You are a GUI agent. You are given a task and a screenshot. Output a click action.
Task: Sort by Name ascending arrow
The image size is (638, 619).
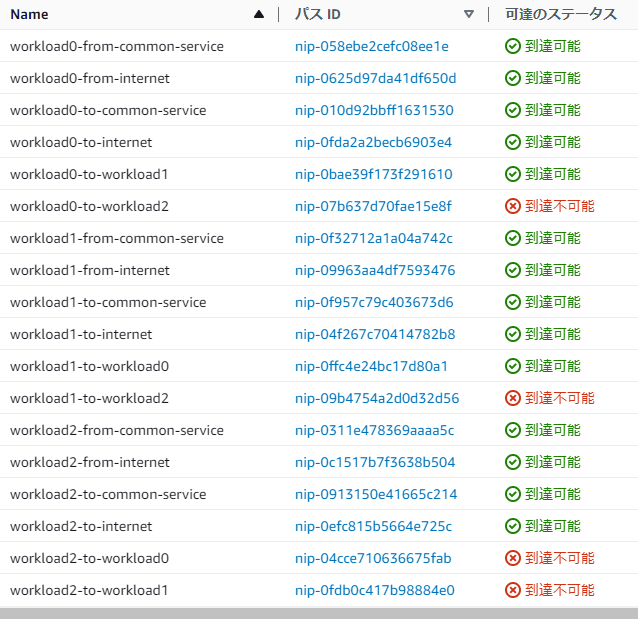[259, 15]
